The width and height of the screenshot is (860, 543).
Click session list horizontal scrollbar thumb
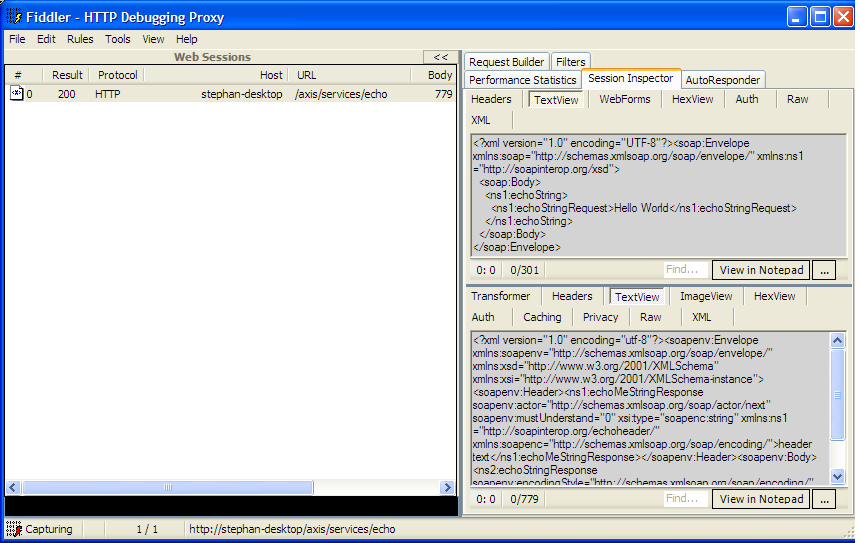(168, 487)
